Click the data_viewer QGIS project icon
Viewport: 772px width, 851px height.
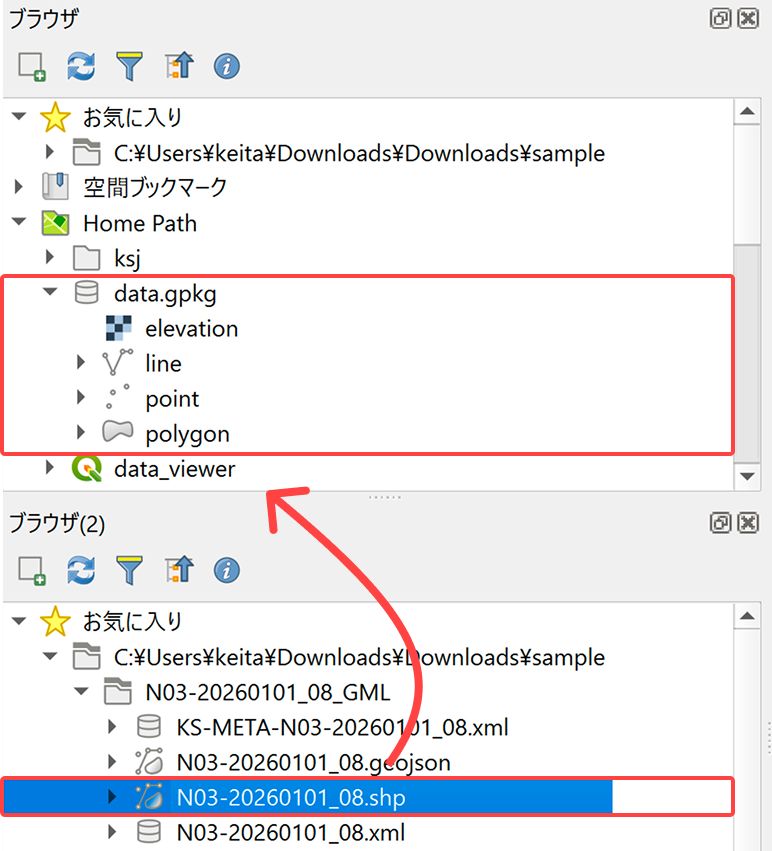pyautogui.click(x=87, y=468)
